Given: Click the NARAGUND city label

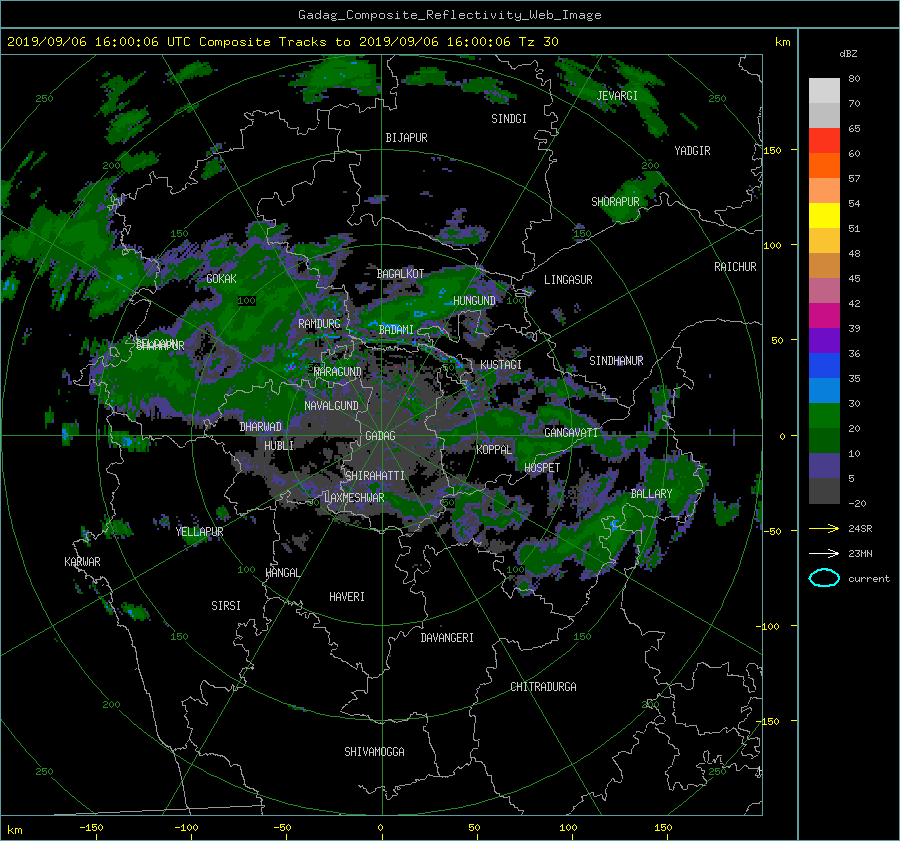Looking at the screenshot, I should (x=338, y=372).
